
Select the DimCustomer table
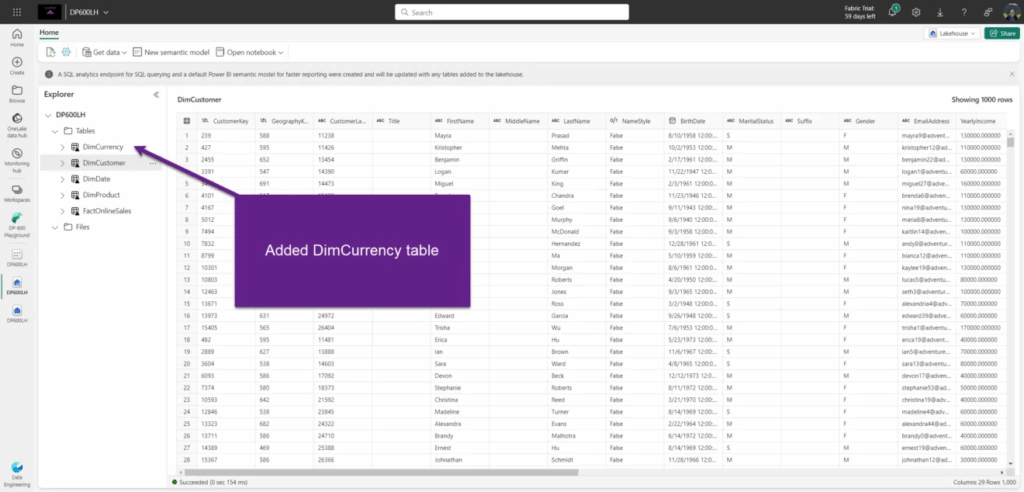tap(104, 163)
